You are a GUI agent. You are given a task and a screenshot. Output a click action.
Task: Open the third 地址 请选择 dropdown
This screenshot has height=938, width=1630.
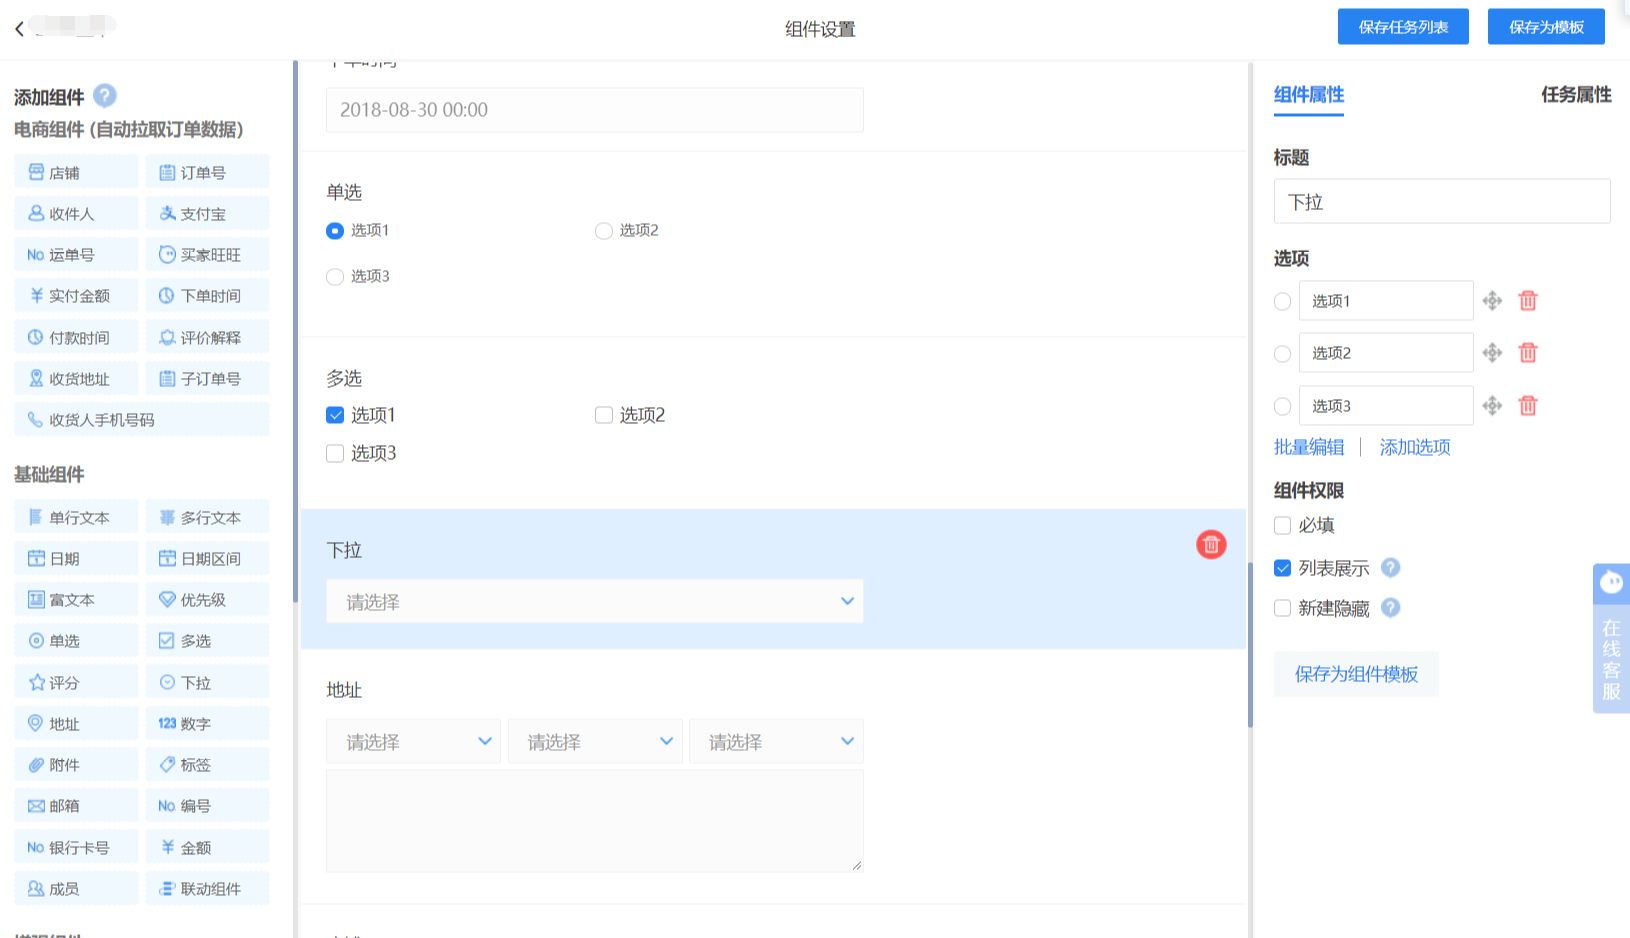(776, 742)
